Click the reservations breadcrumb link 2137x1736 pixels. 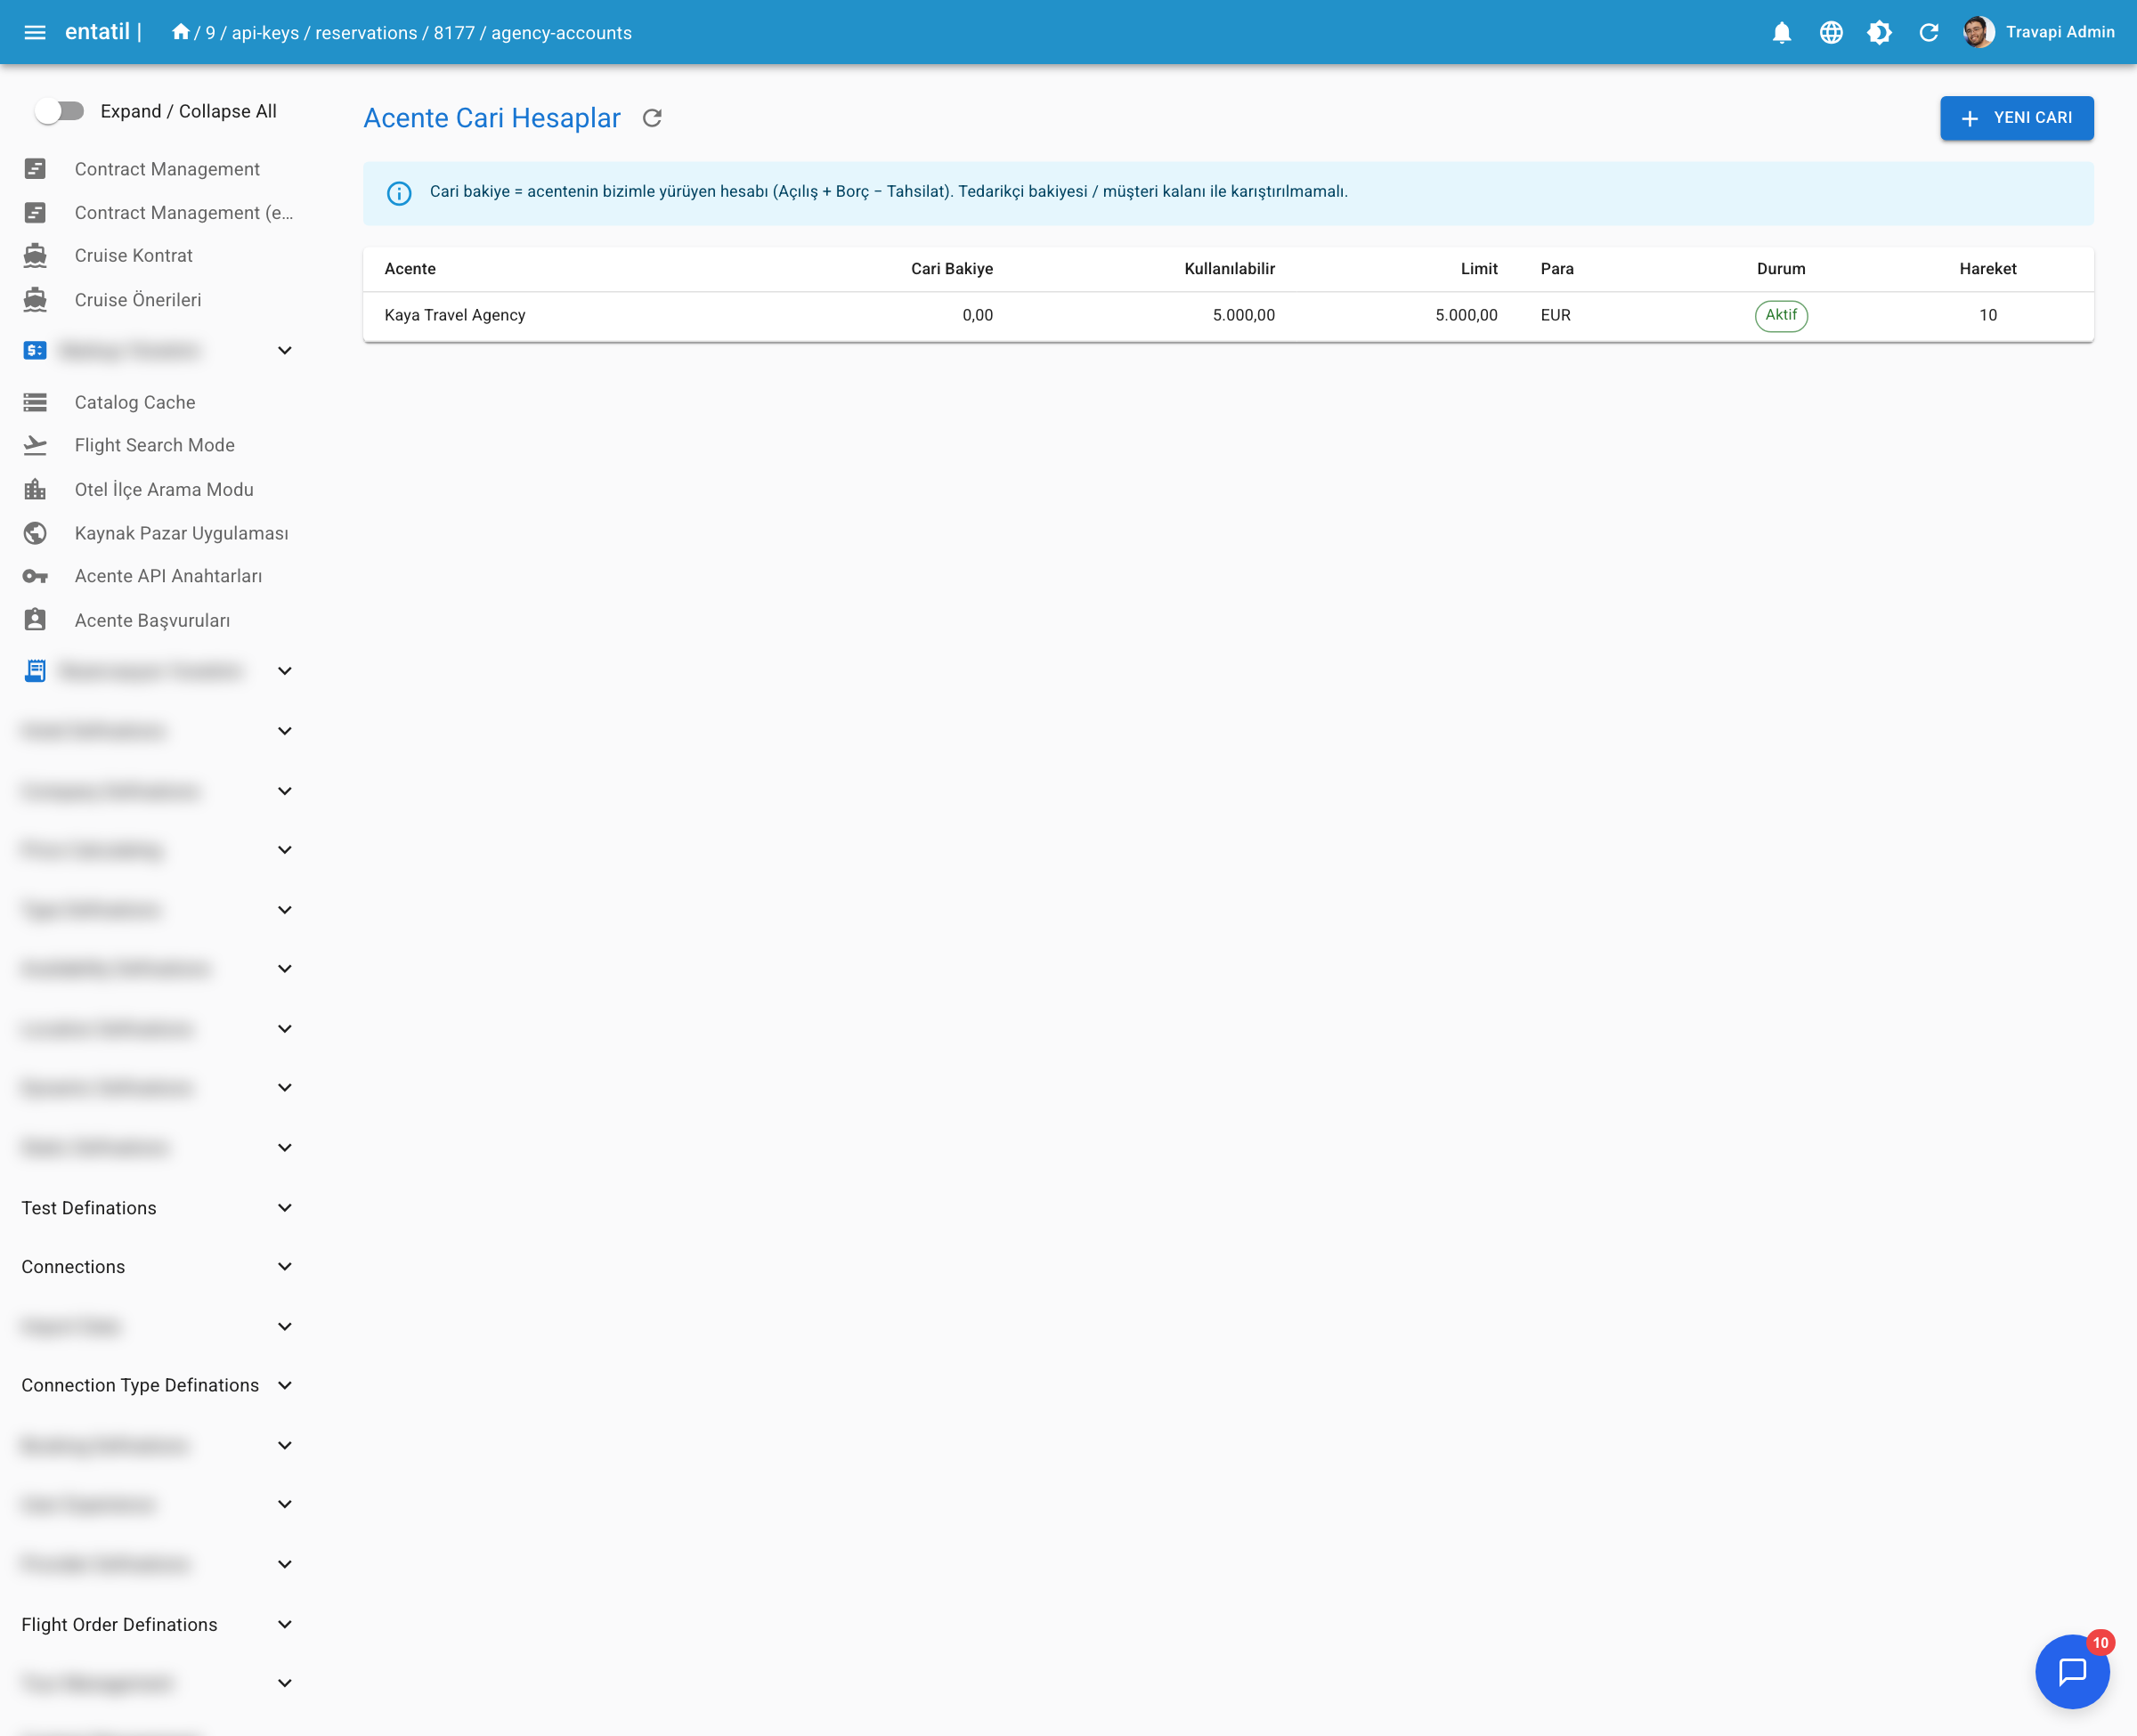(366, 33)
